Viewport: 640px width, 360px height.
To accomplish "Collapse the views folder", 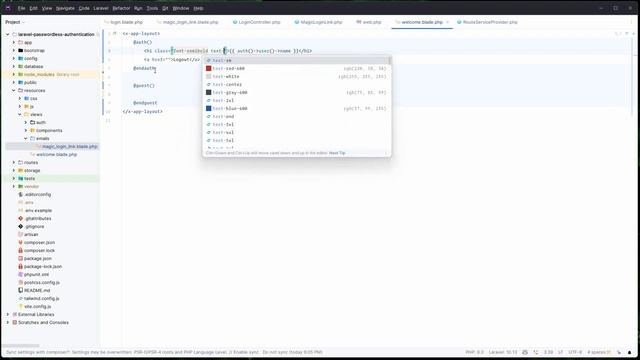I will tap(20, 115).
